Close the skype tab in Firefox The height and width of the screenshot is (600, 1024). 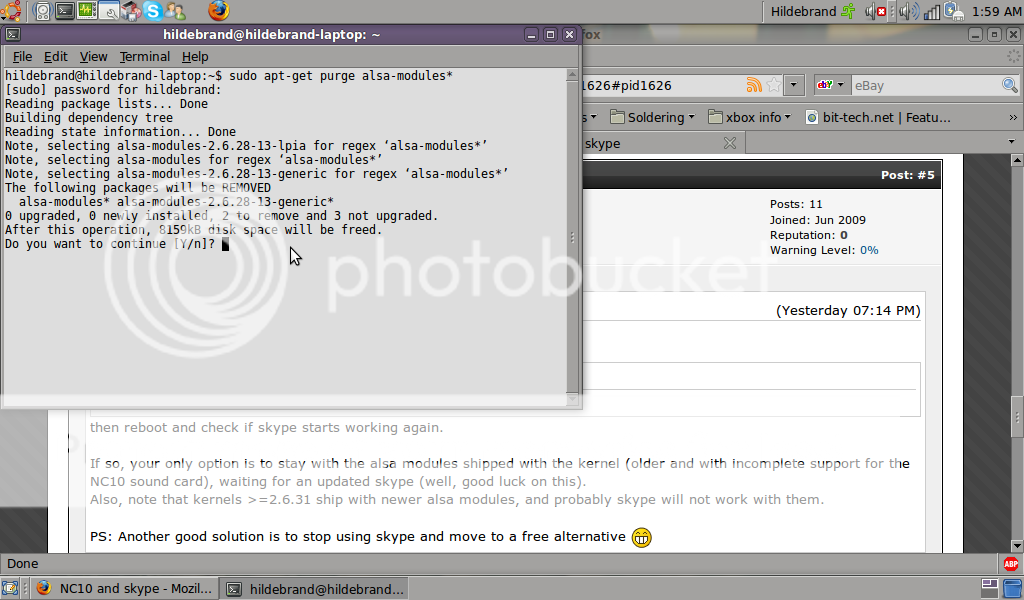click(729, 143)
